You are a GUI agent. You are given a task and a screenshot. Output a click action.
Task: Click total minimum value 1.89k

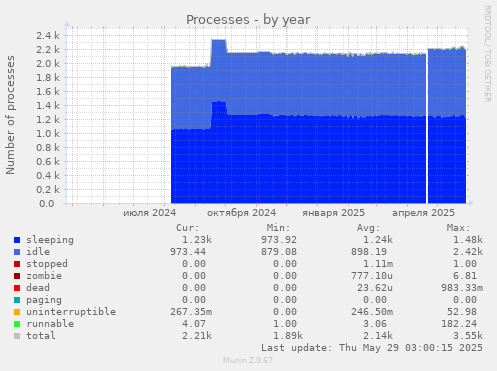click(x=288, y=336)
